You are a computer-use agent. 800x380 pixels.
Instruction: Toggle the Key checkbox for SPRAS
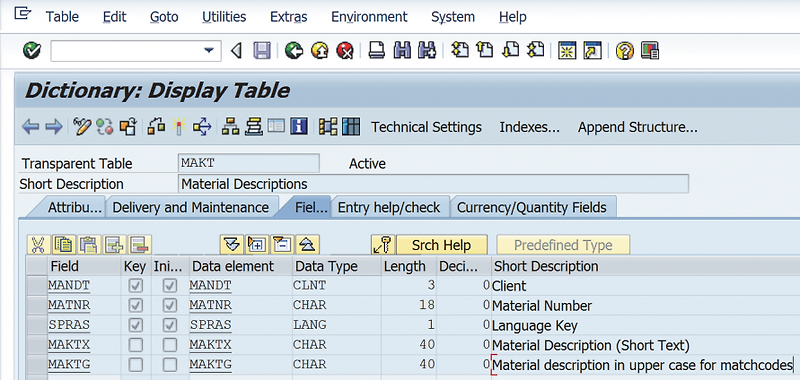136,325
